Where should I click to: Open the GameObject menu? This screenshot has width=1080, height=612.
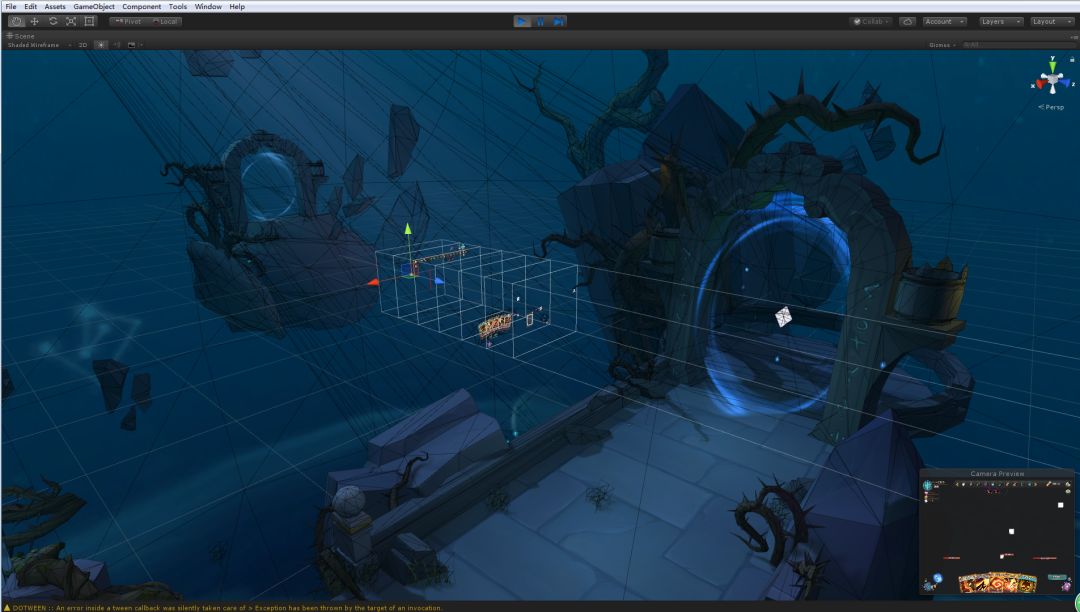94,7
